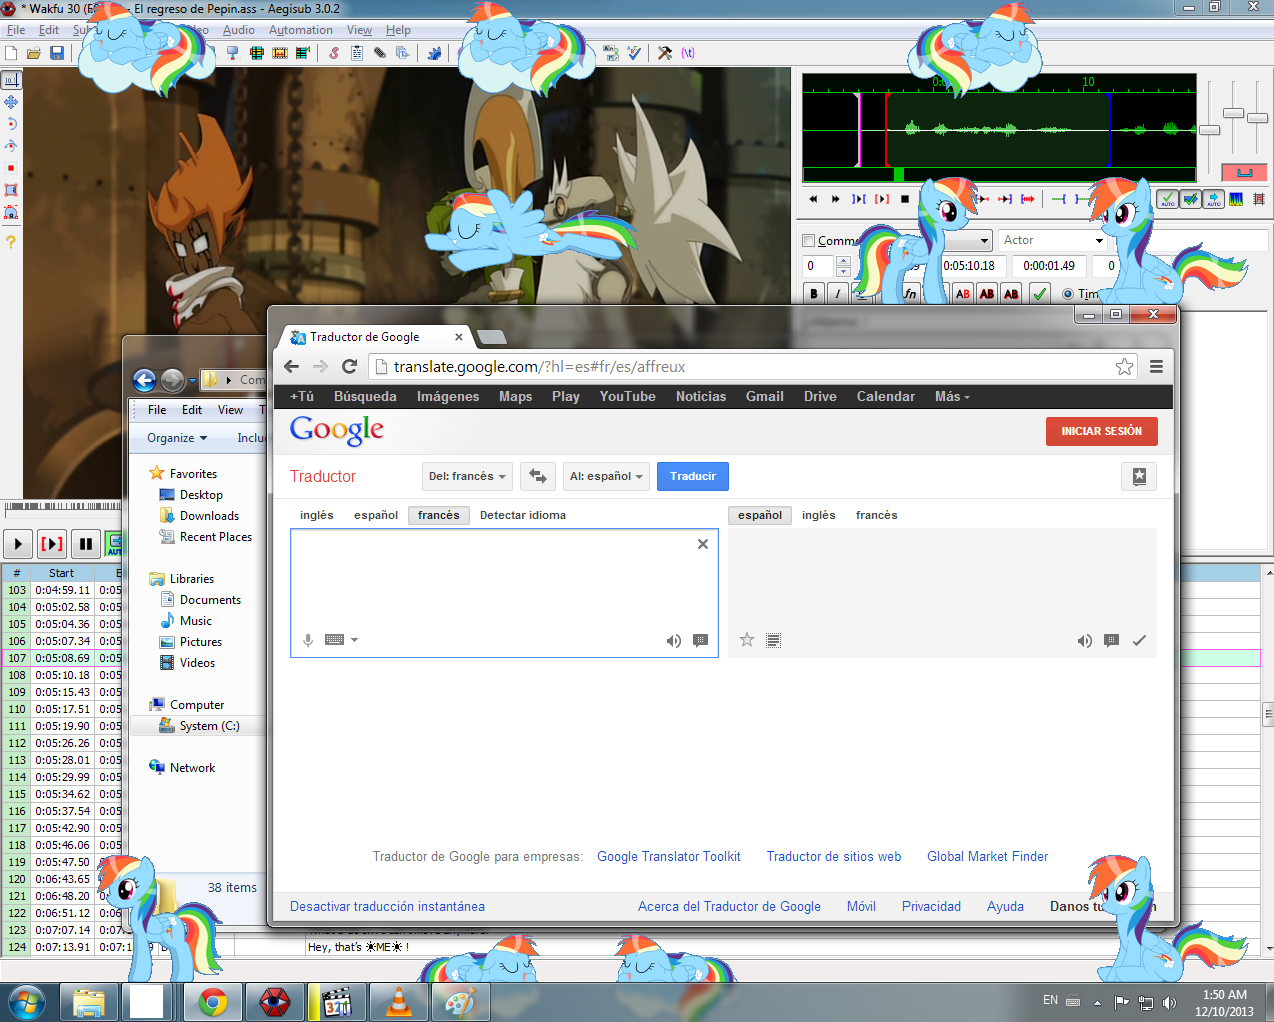Reload the Google Translate page
The image size is (1274, 1022).
point(349,367)
